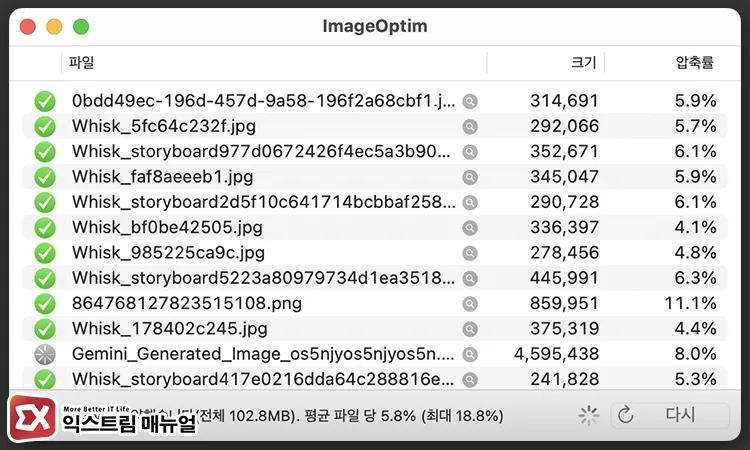Viewport: 750px width, 450px height.
Task: Reveal Whisk_178402c245.jpg with magnifier icon
Action: [x=470, y=329]
